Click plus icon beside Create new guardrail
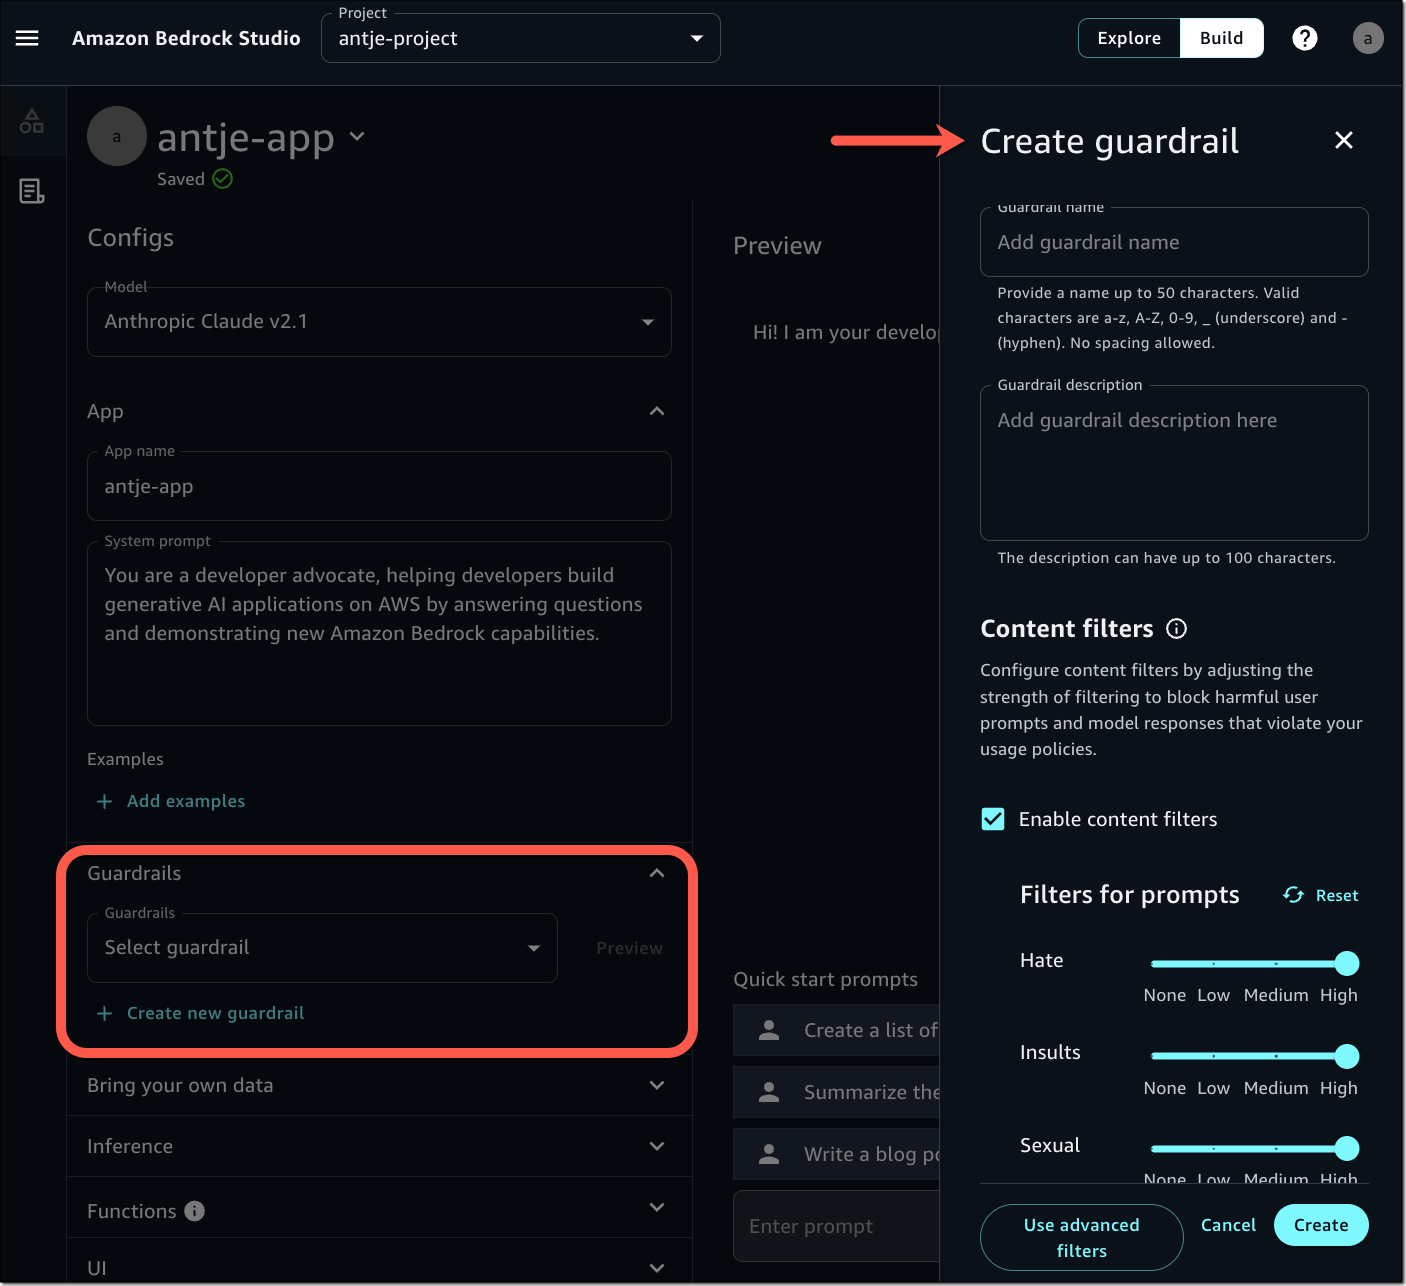 104,1014
